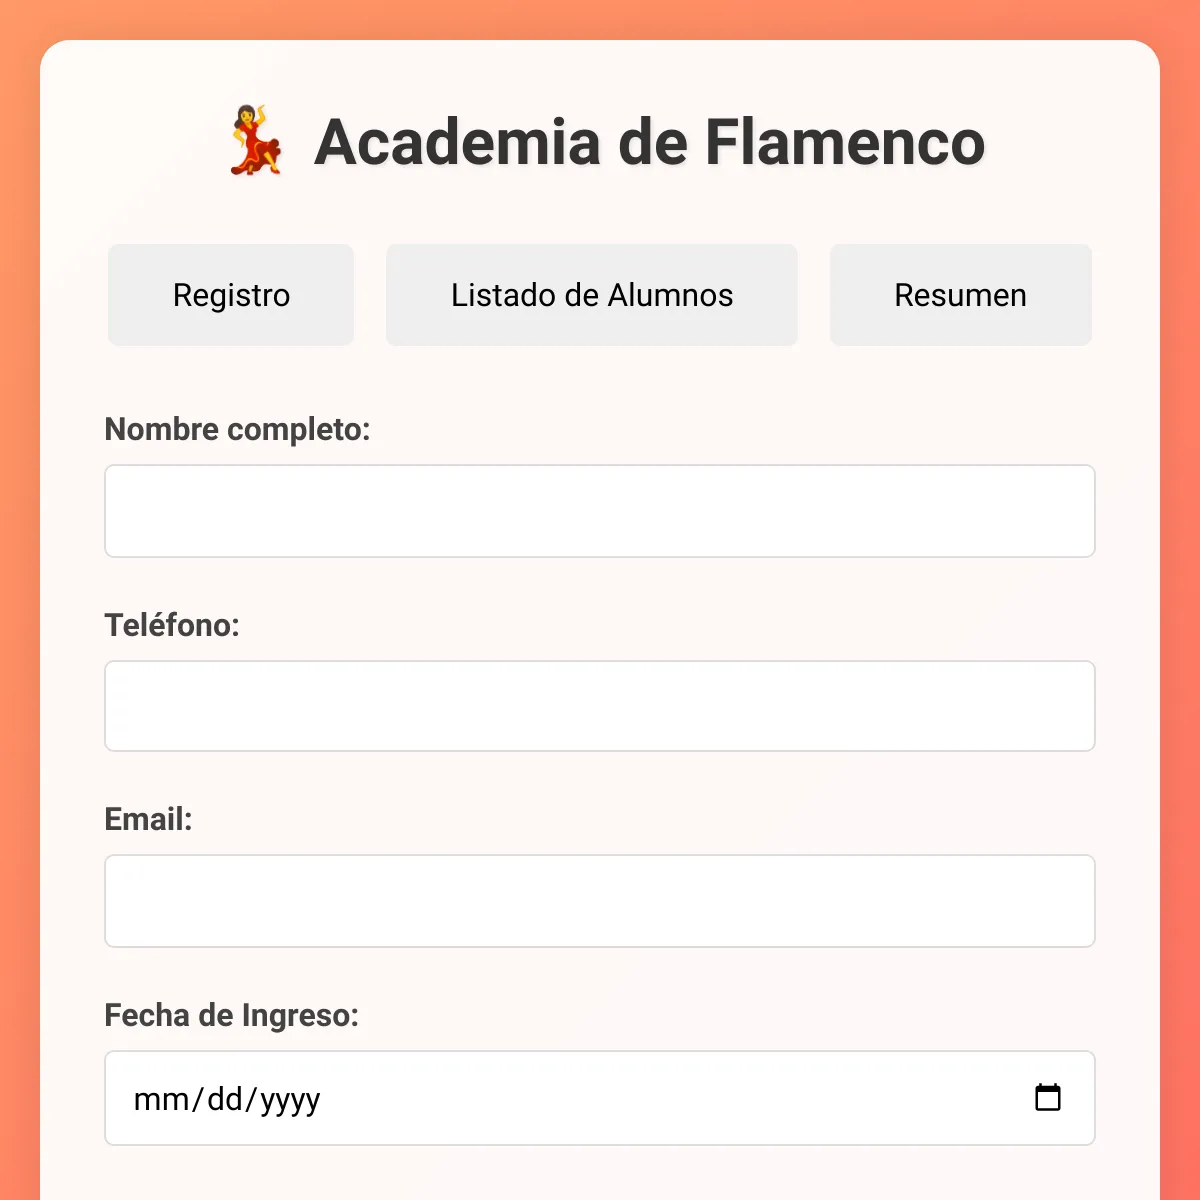Show the Resumen tab
The height and width of the screenshot is (1200, 1200).
[960, 295]
